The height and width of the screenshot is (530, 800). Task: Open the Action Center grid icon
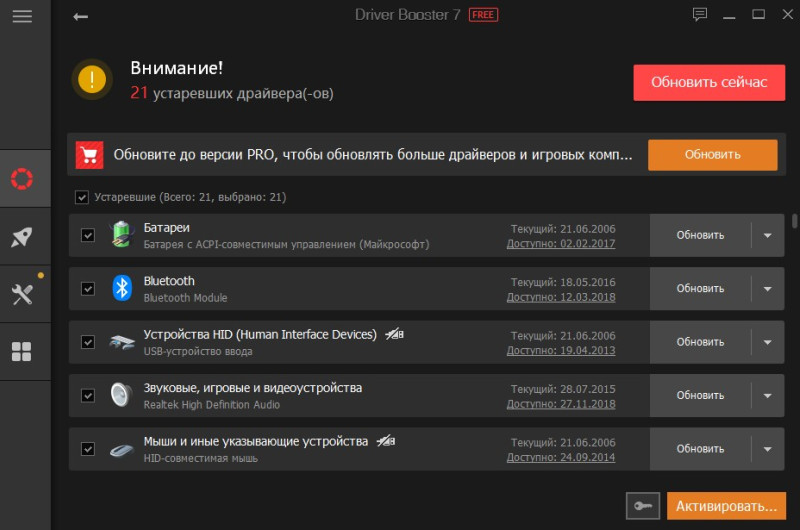pos(21,351)
